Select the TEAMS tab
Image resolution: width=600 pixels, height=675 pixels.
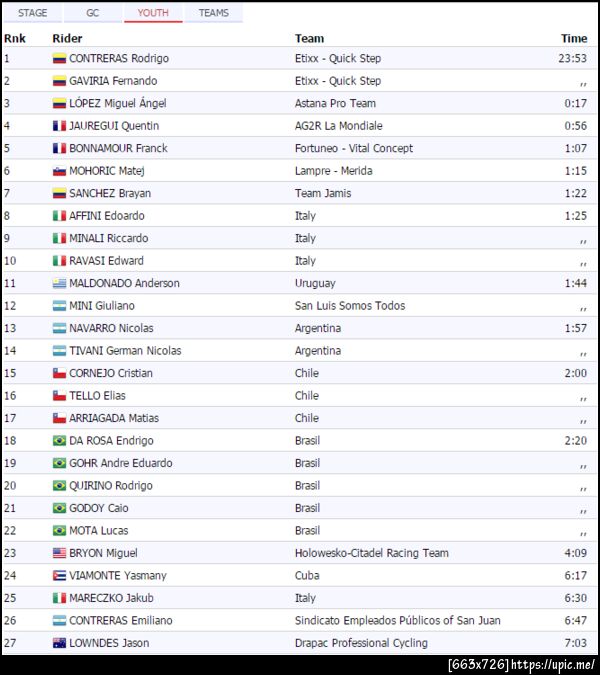(x=213, y=13)
